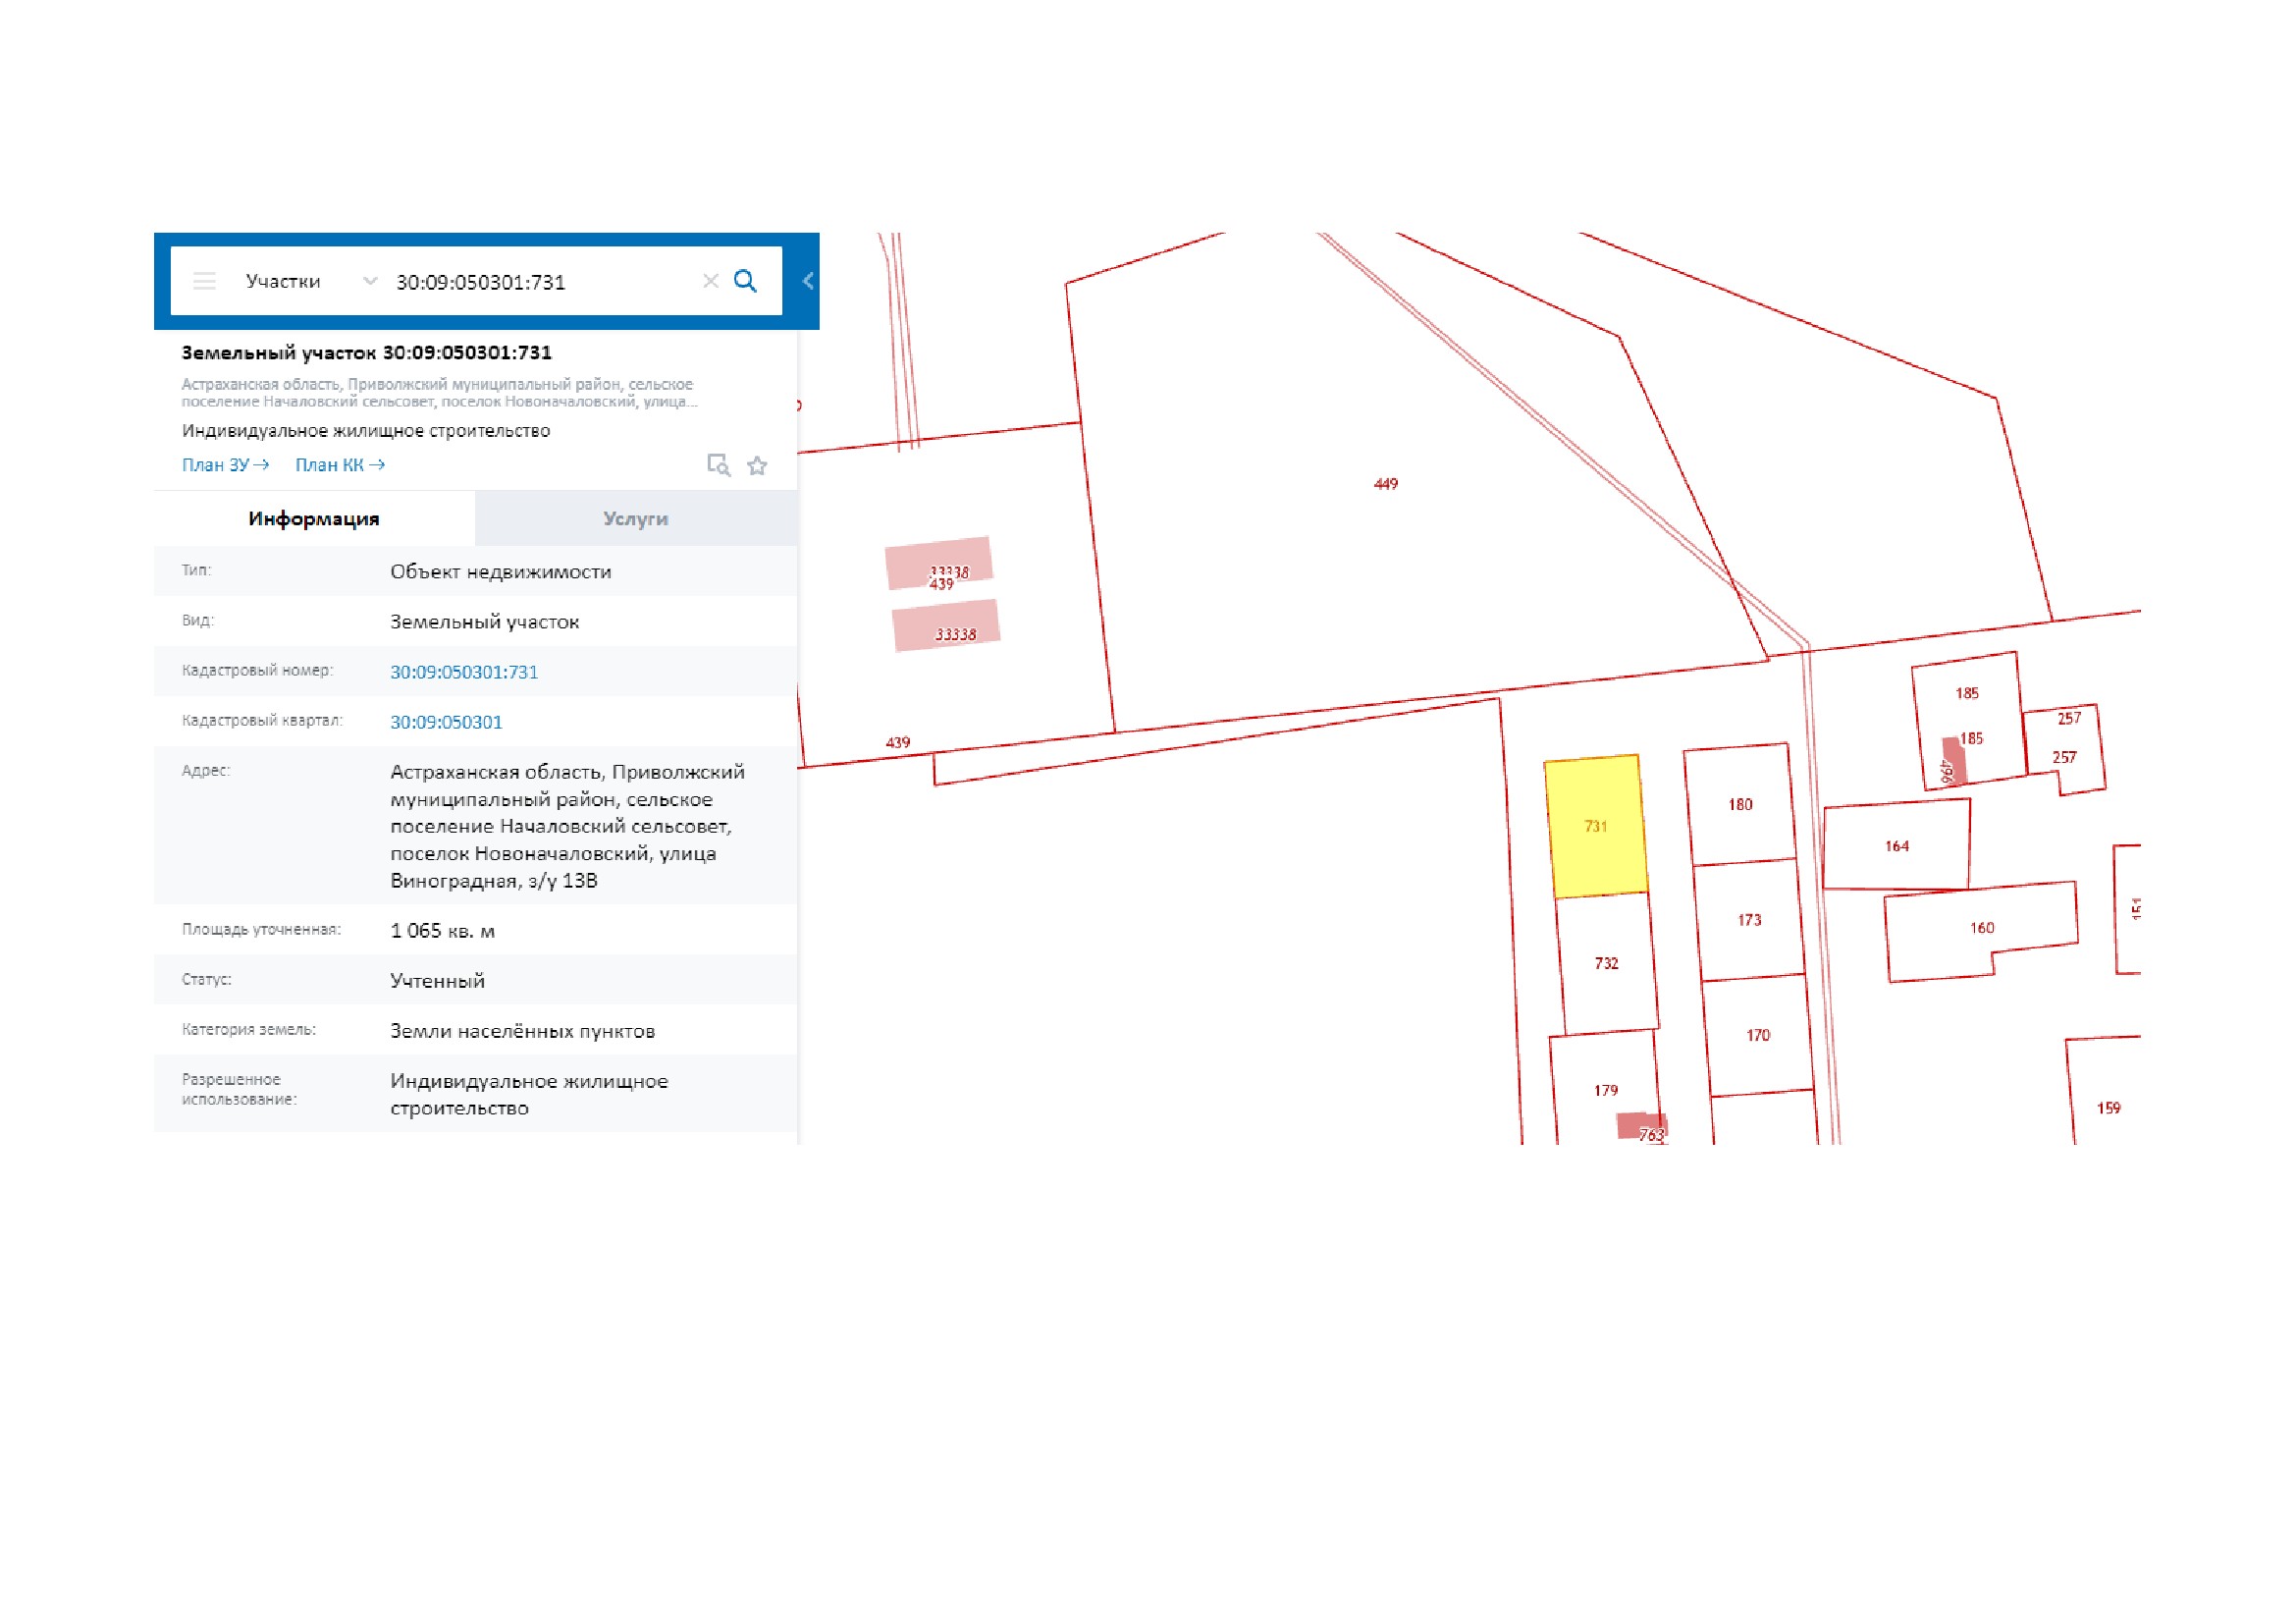Click the area value 1 065 кв. м

pos(442,931)
